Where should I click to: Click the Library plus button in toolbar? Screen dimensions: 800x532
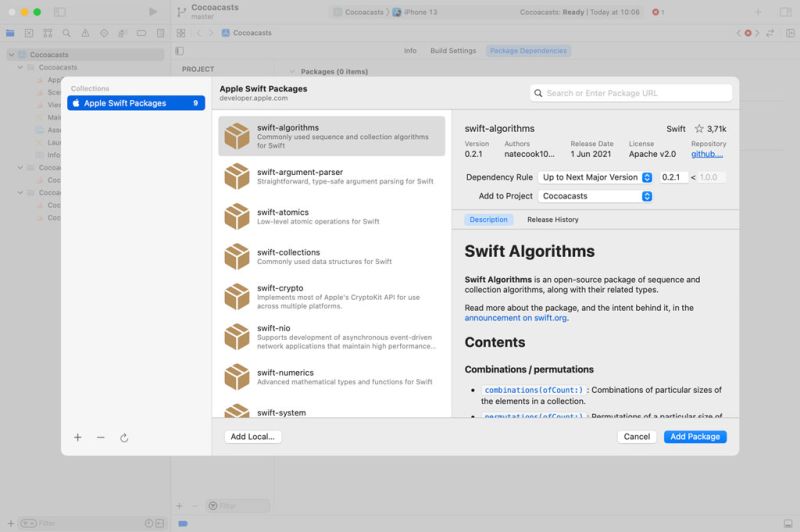[x=758, y=12]
